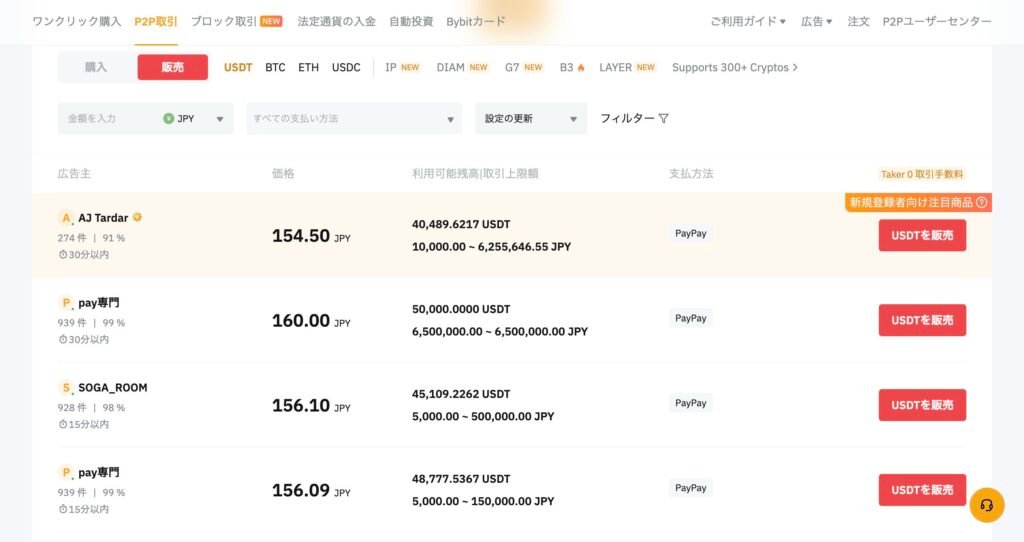Expand 広告 menu in header
1024x542 pixels.
pos(816,22)
